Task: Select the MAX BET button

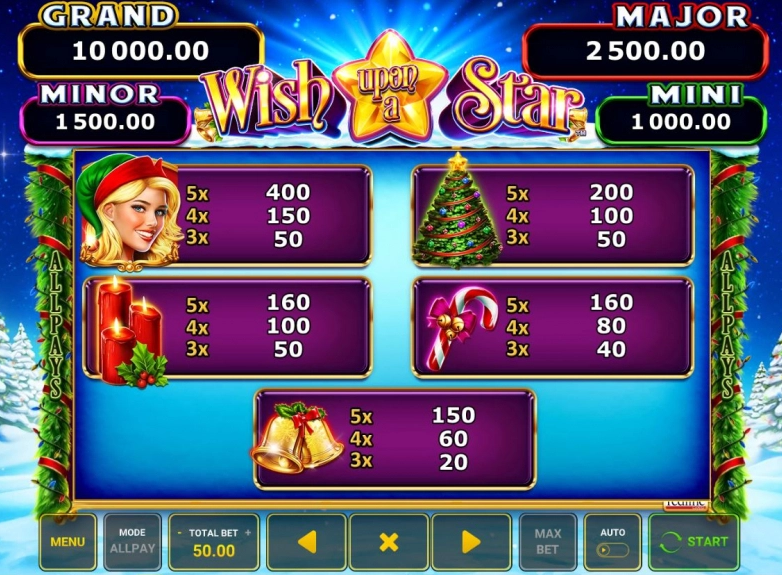Action: (548, 542)
